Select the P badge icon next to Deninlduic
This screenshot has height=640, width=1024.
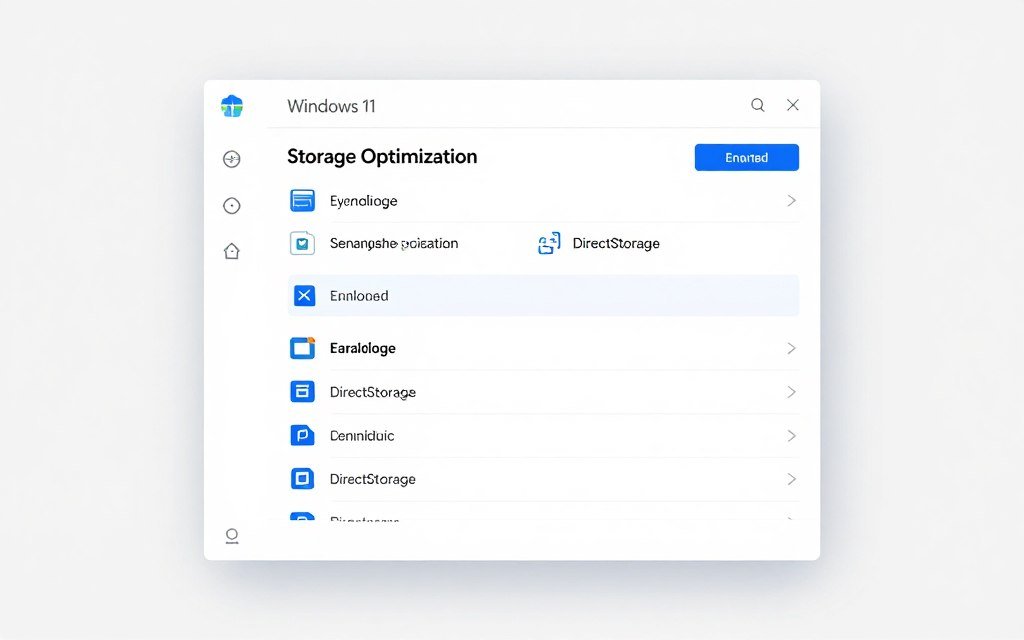[302, 435]
